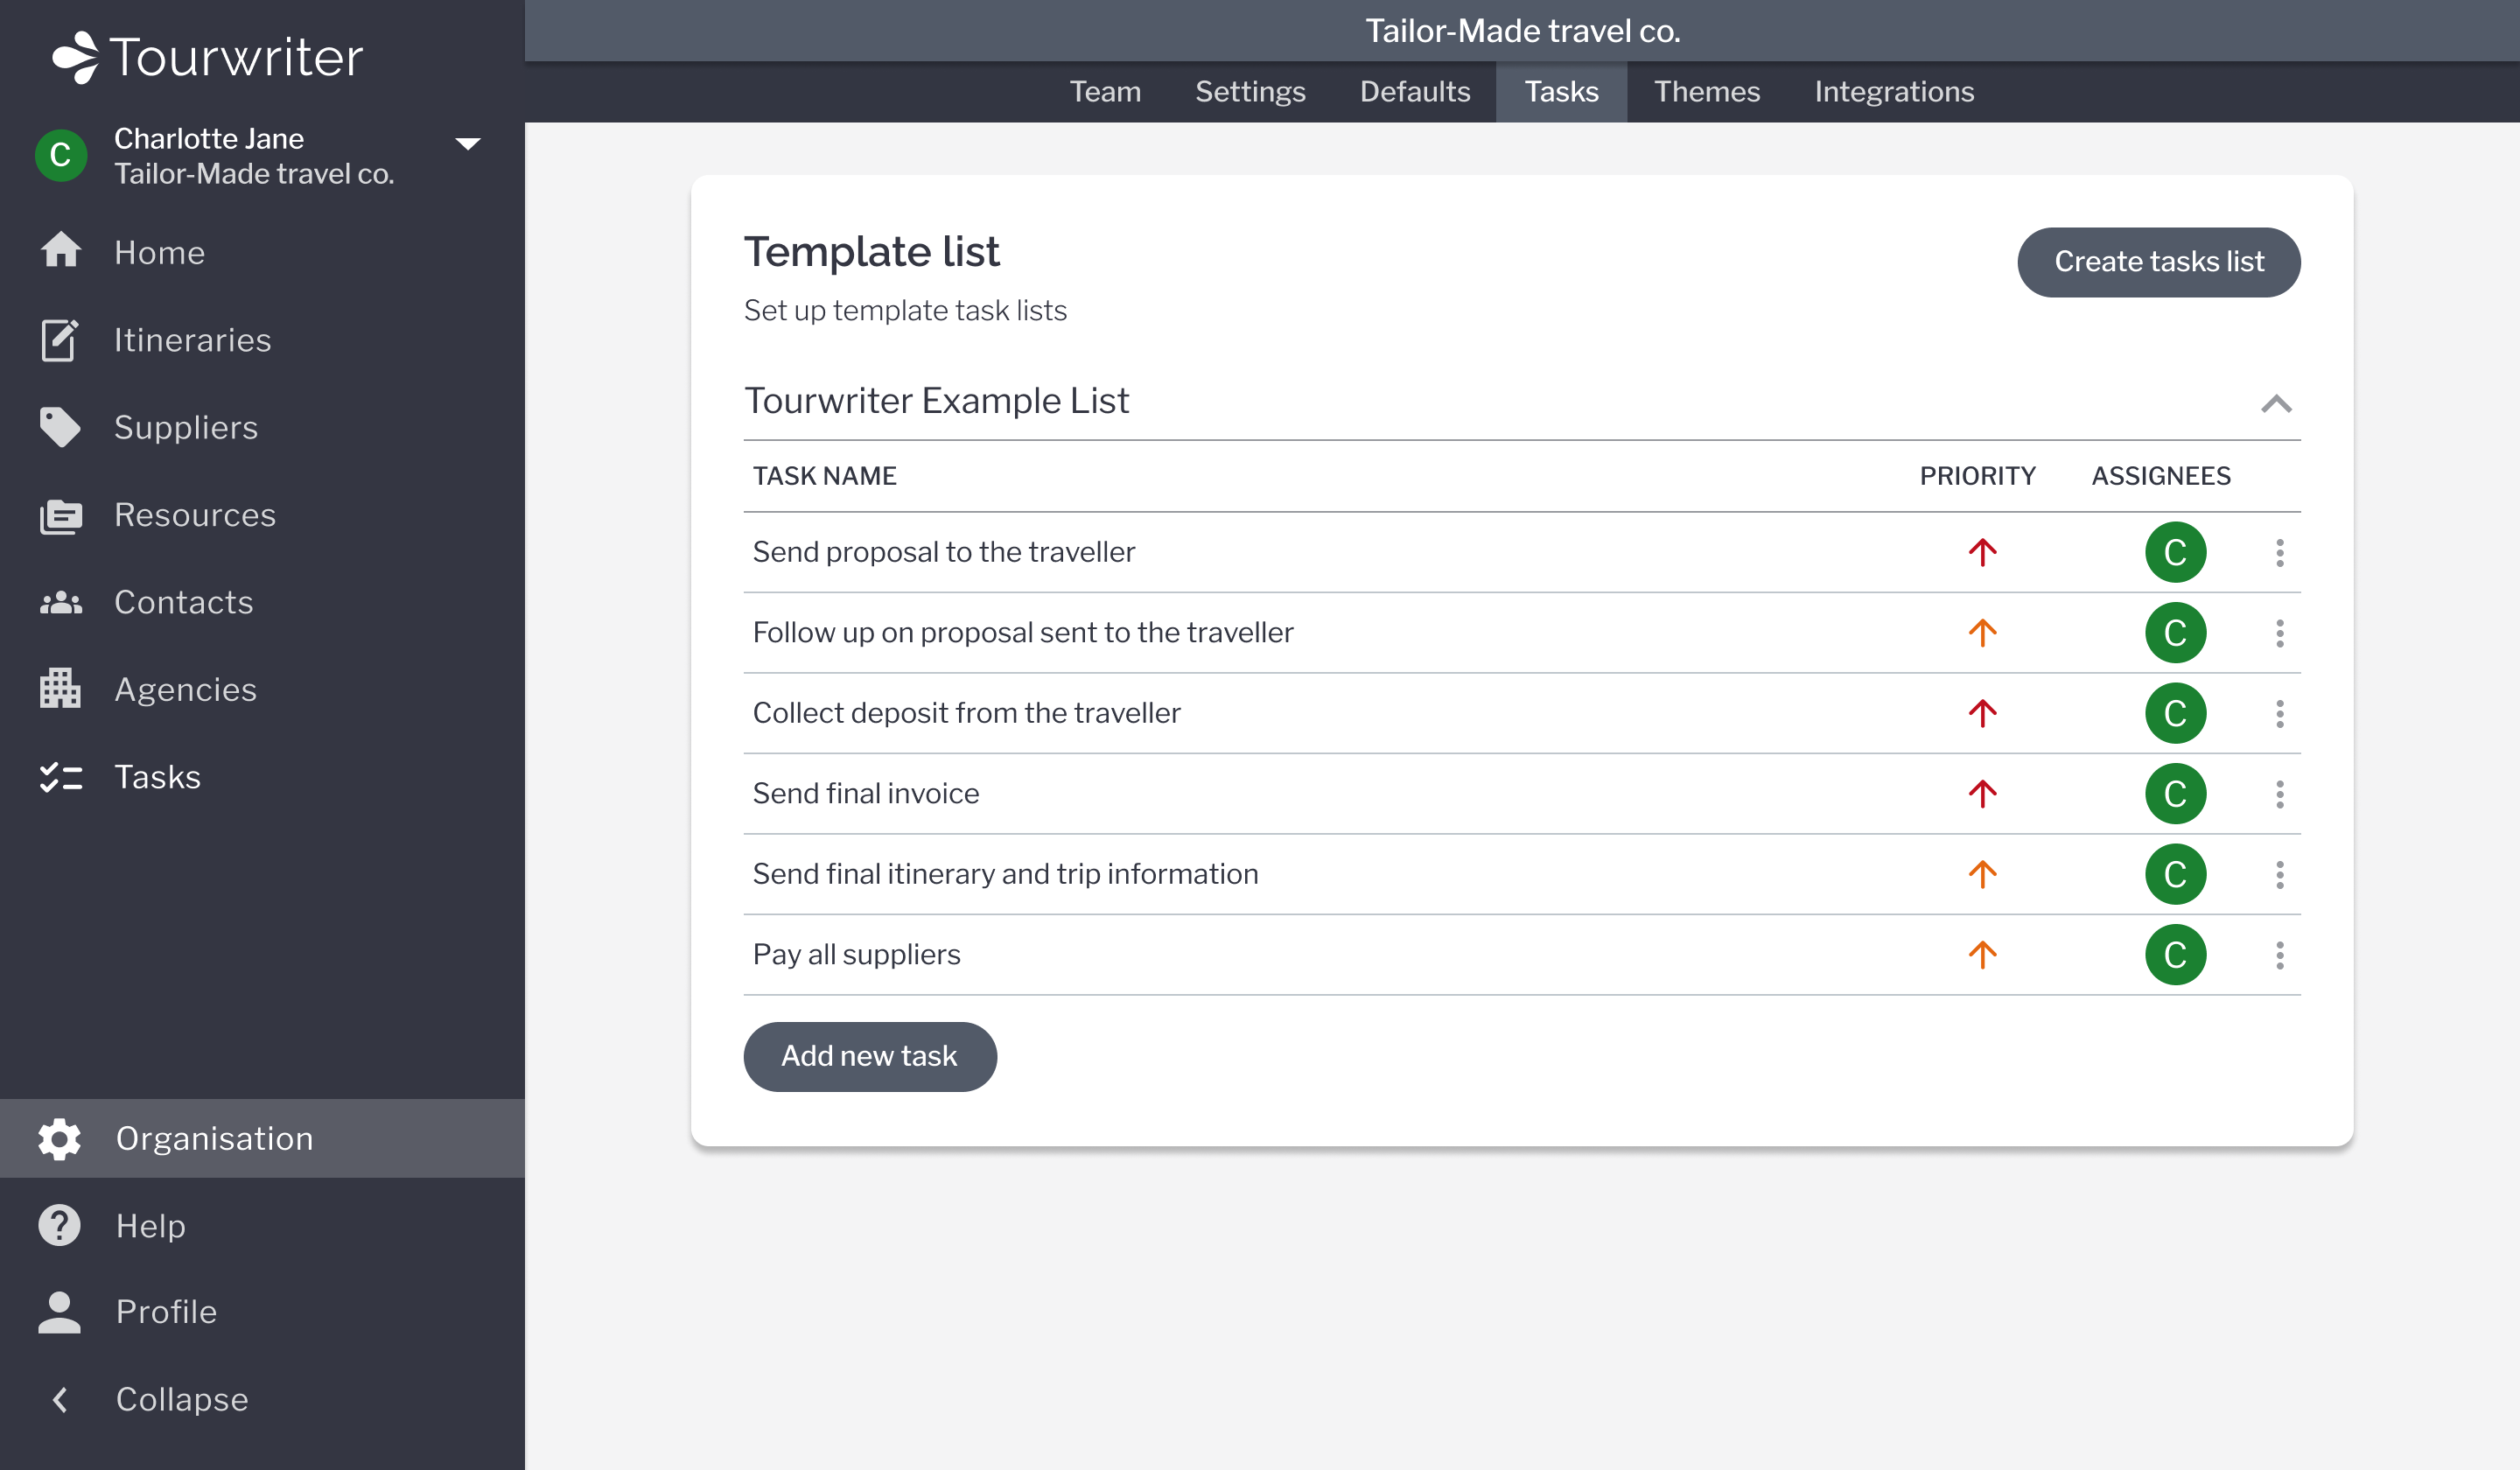Click orange priority arrow for Follow up task
The width and height of the screenshot is (2520, 1470).
coord(1982,633)
